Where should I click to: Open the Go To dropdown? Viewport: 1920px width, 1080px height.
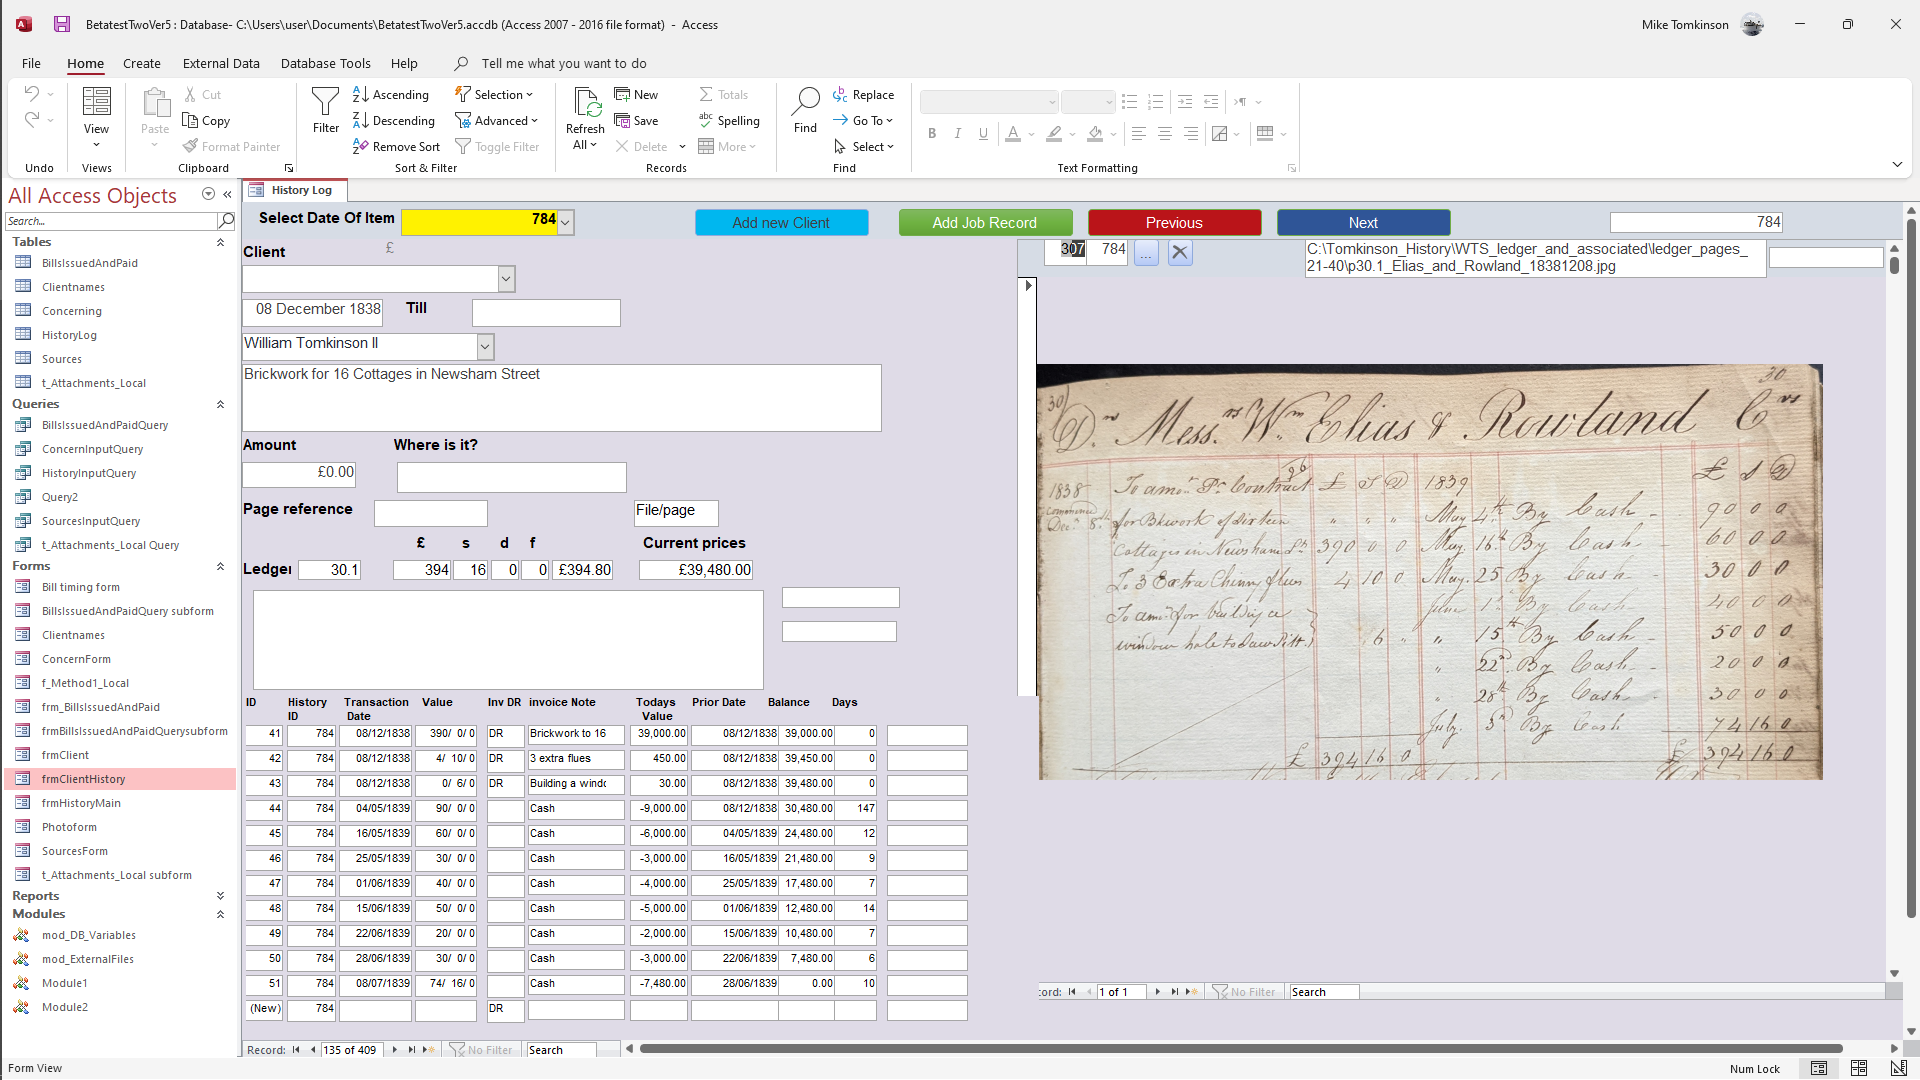(x=863, y=120)
